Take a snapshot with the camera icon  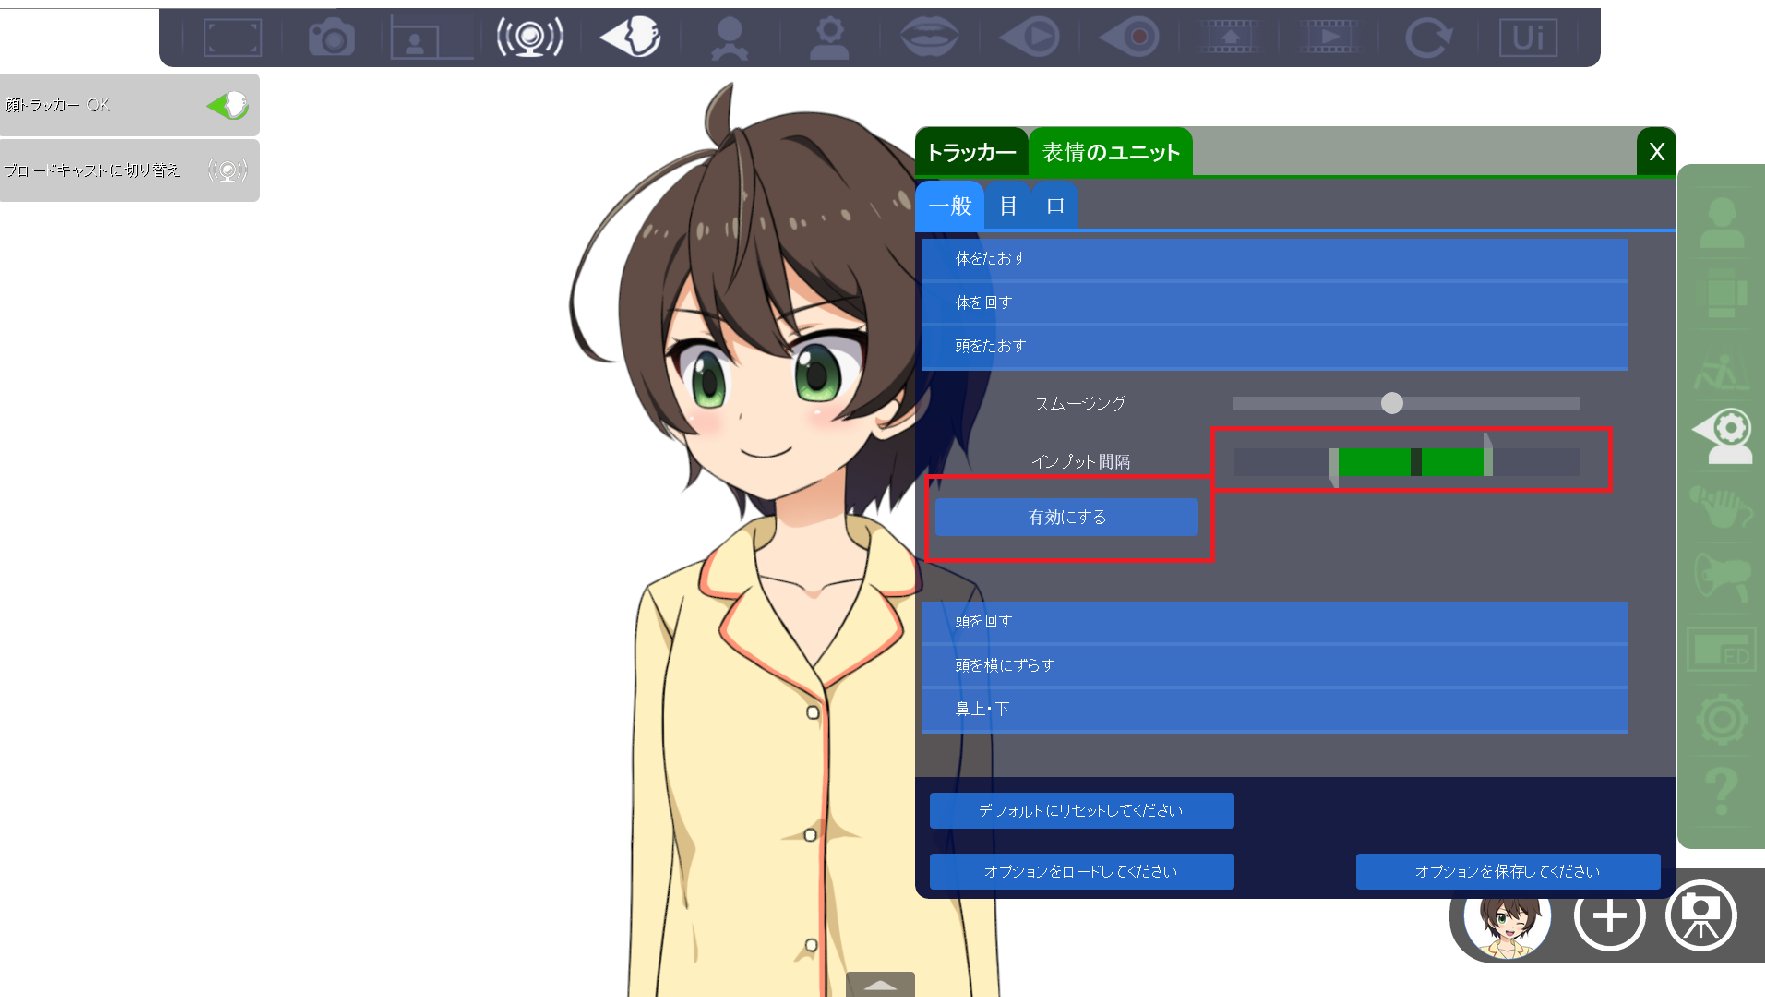pos(332,38)
